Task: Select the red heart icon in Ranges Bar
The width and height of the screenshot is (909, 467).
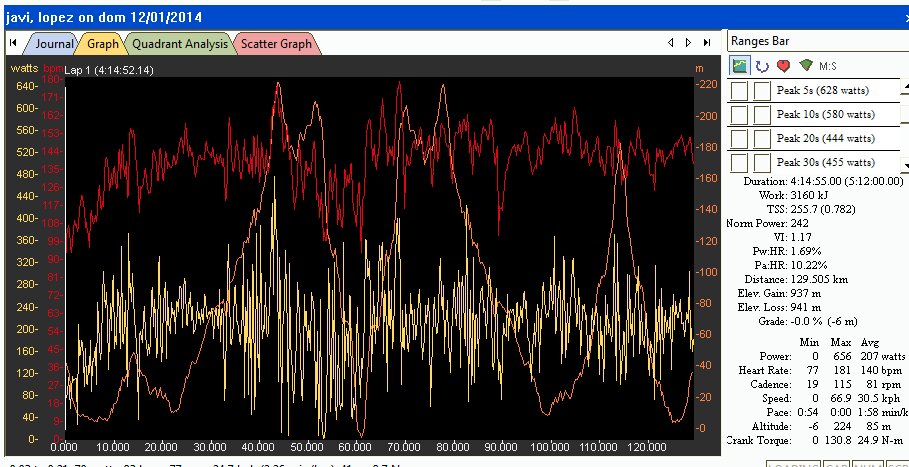Action: 784,67
